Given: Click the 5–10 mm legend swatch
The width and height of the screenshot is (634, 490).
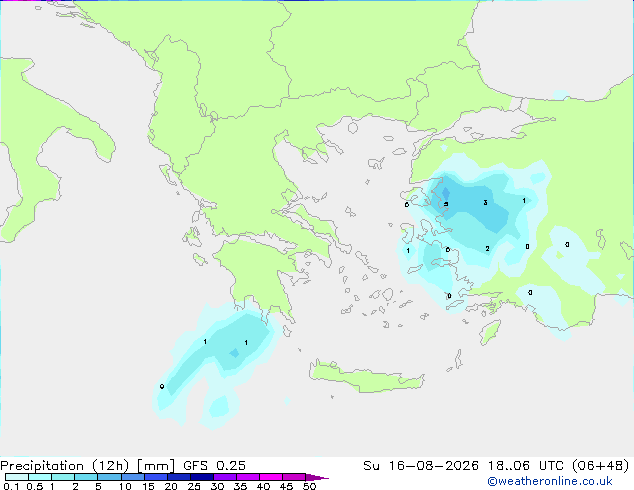Looking at the screenshot, I should pos(109,477).
